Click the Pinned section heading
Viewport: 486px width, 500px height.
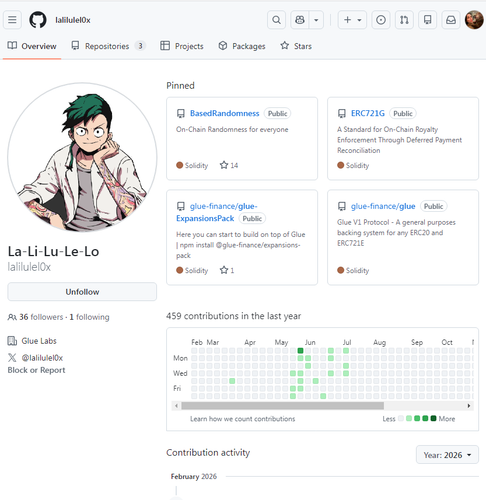point(180,86)
